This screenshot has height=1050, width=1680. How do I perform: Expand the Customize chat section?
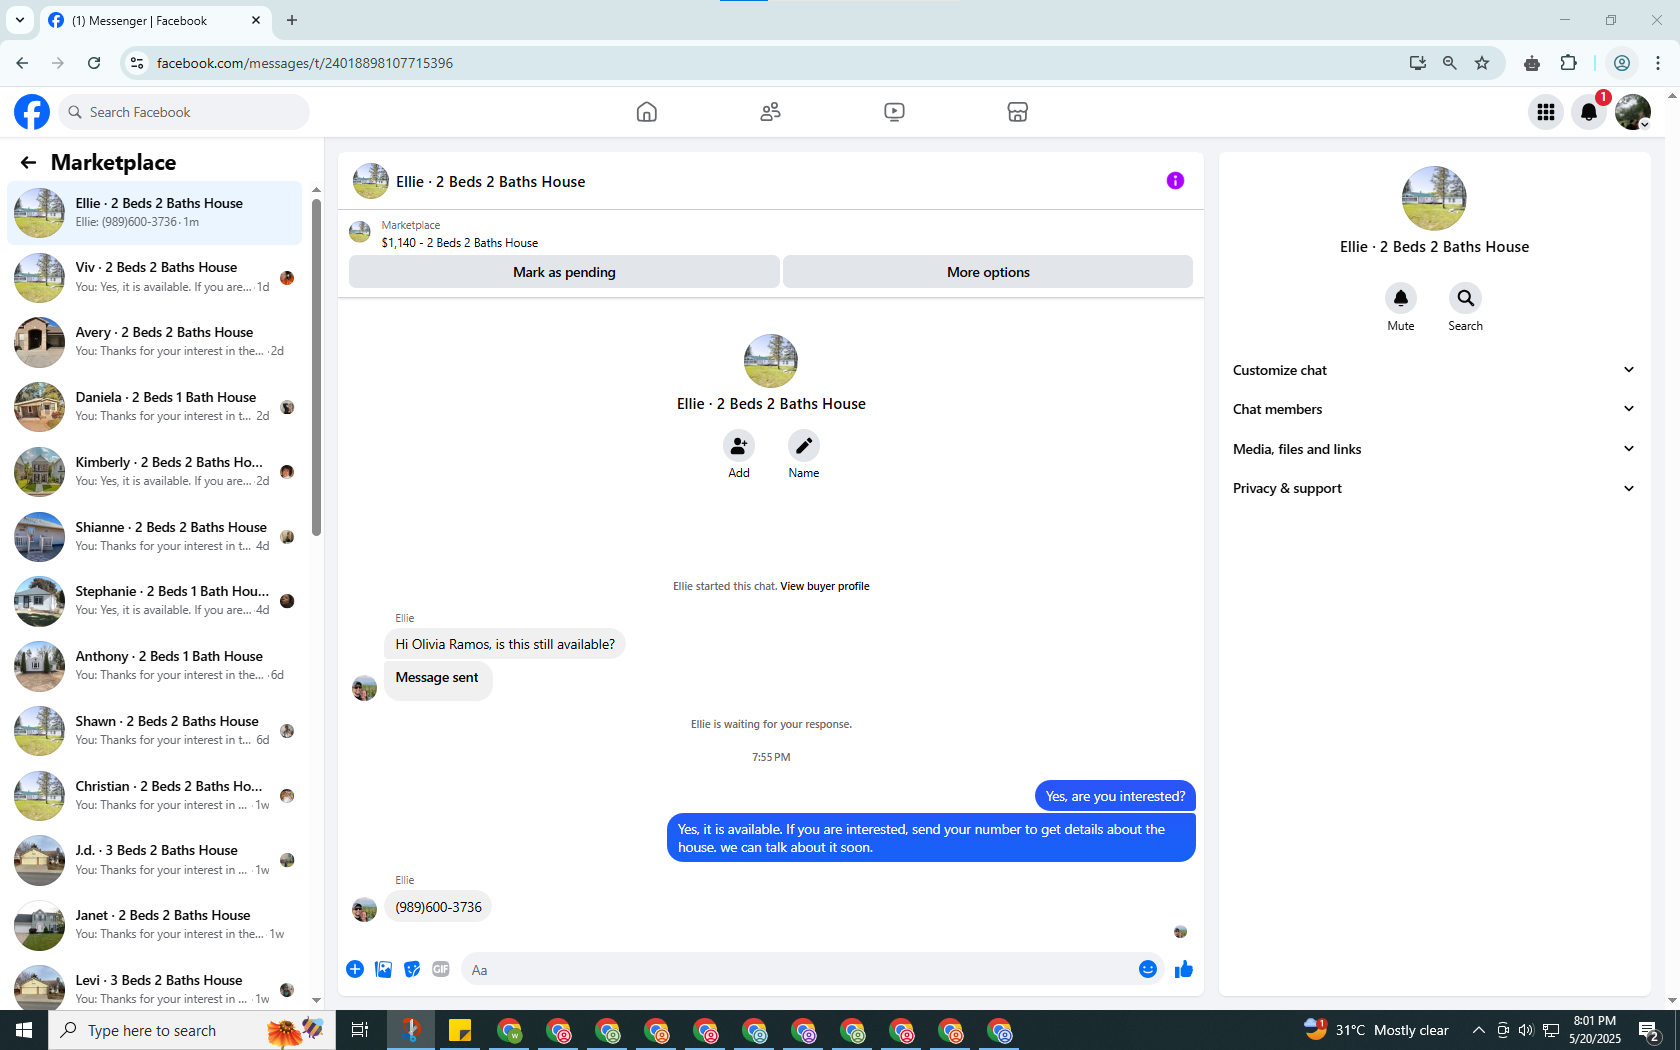tap(1434, 370)
